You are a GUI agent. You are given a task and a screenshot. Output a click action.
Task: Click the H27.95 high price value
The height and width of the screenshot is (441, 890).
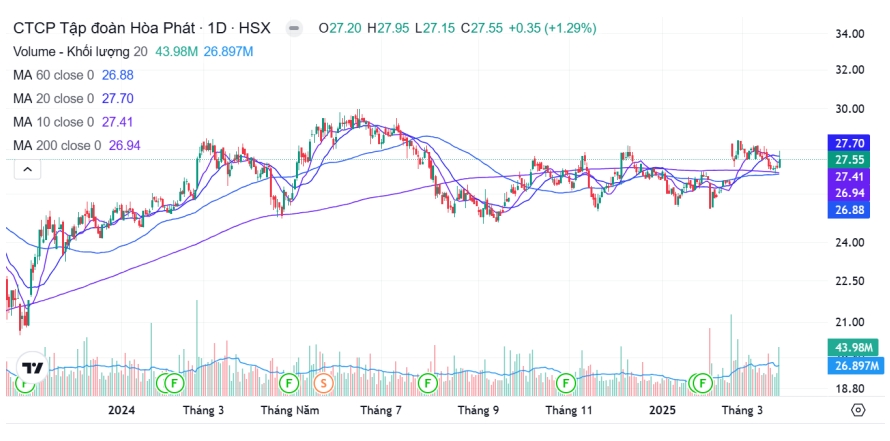388,28
